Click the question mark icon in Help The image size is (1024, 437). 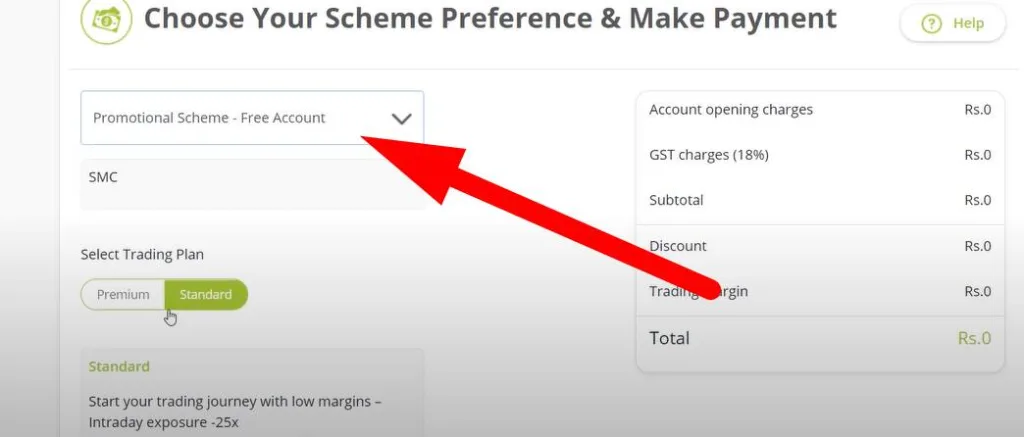coord(931,24)
